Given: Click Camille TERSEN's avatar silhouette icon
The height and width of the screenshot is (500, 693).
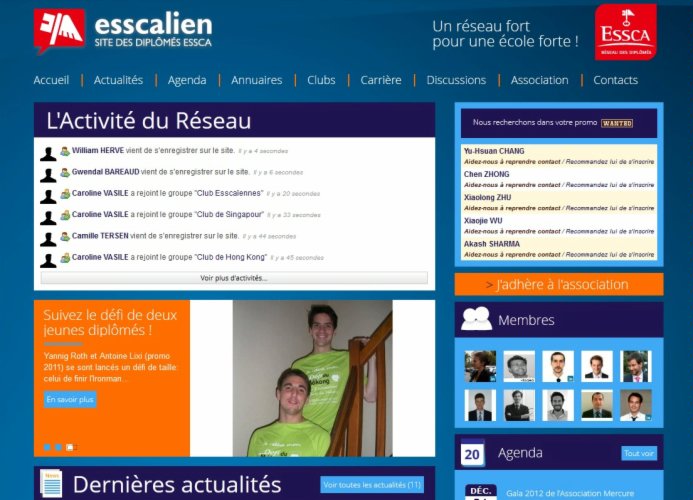Looking at the screenshot, I should [x=48, y=239].
